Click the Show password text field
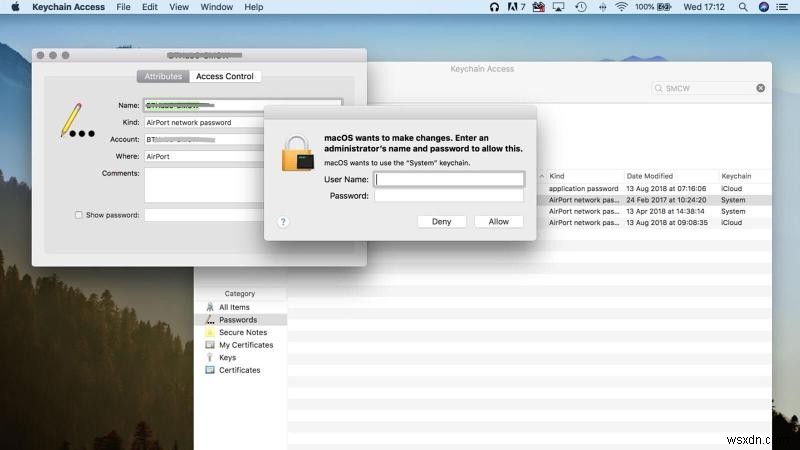 pos(204,215)
